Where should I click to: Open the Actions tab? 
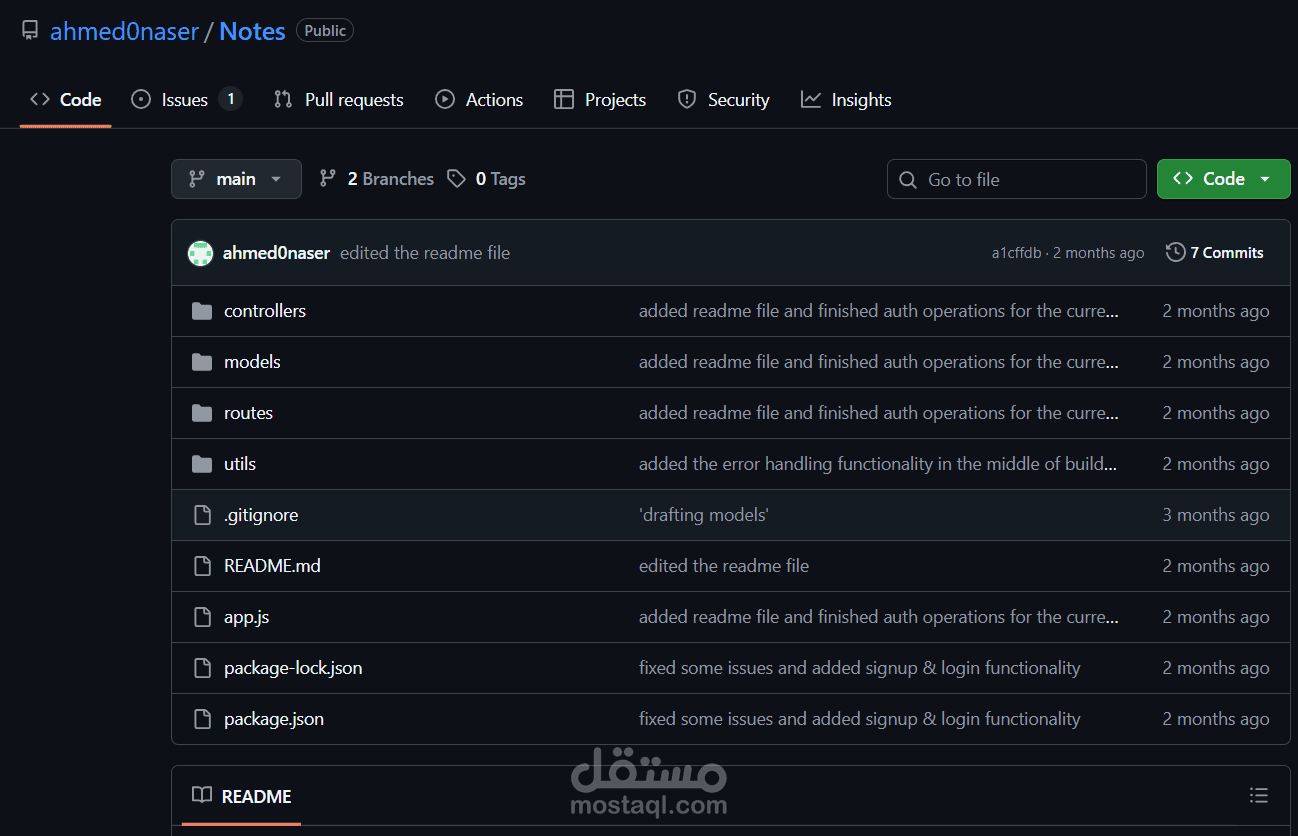click(479, 100)
